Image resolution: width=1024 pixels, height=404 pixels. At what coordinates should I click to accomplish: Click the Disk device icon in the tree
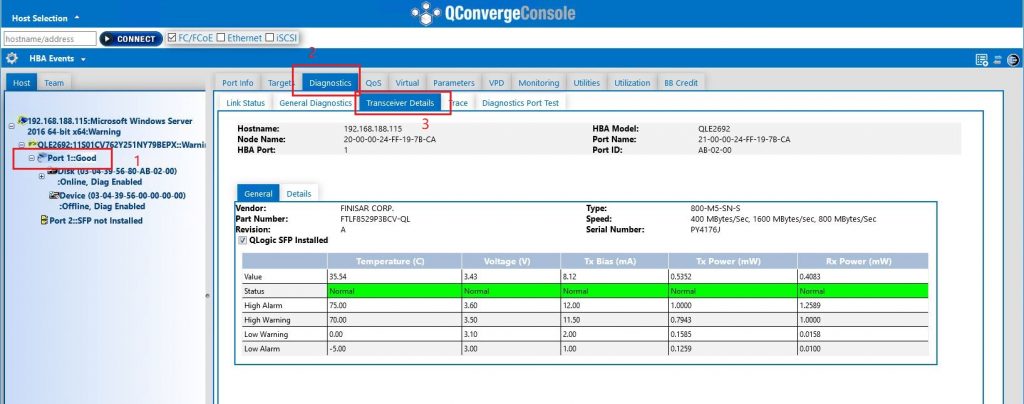click(54, 170)
